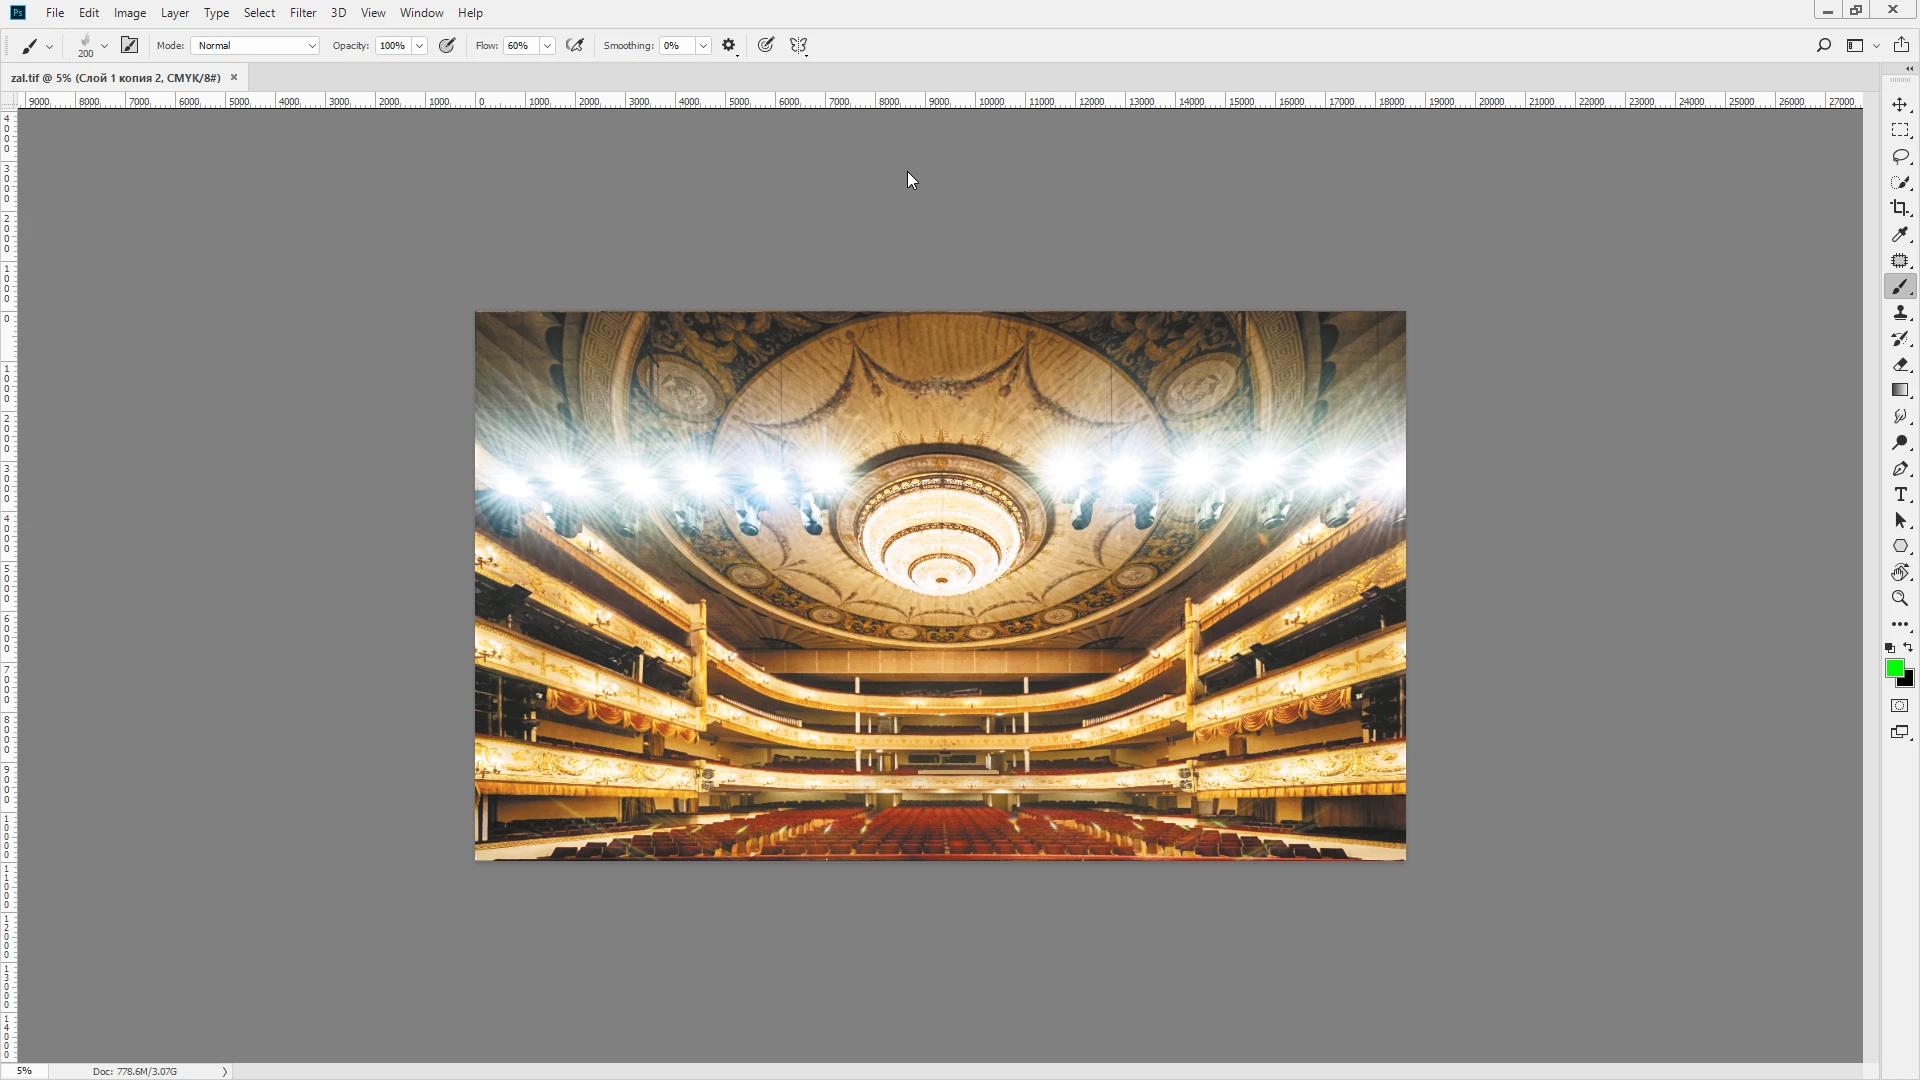Expand the Opacity value dropdown arrow
This screenshot has width=1920, height=1080.
(x=420, y=45)
